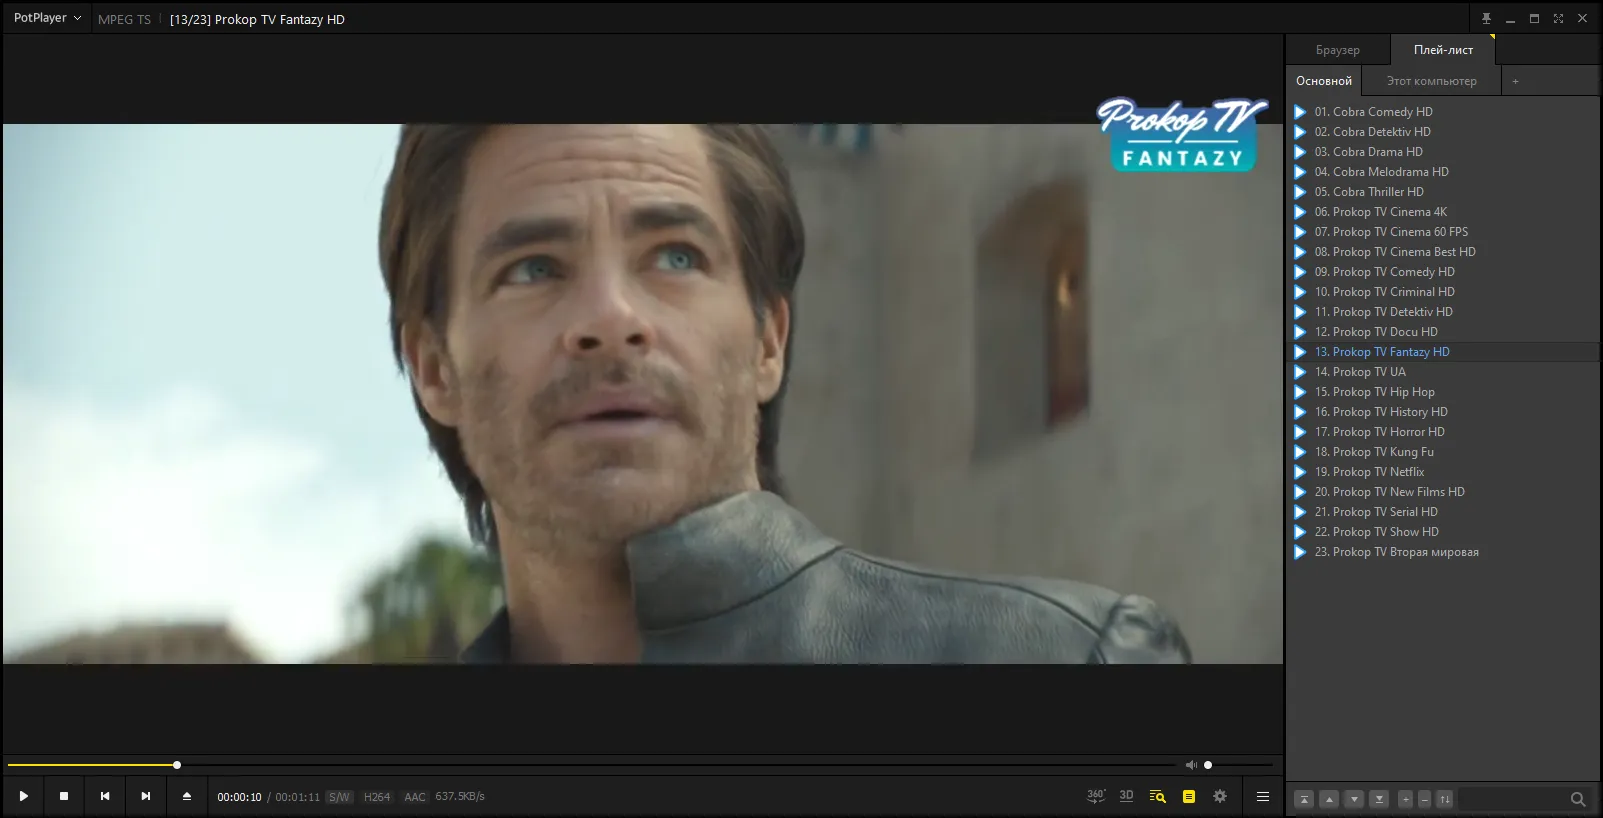The height and width of the screenshot is (818, 1603).
Task: Open the hamburger main menu icon
Action: (x=1263, y=797)
